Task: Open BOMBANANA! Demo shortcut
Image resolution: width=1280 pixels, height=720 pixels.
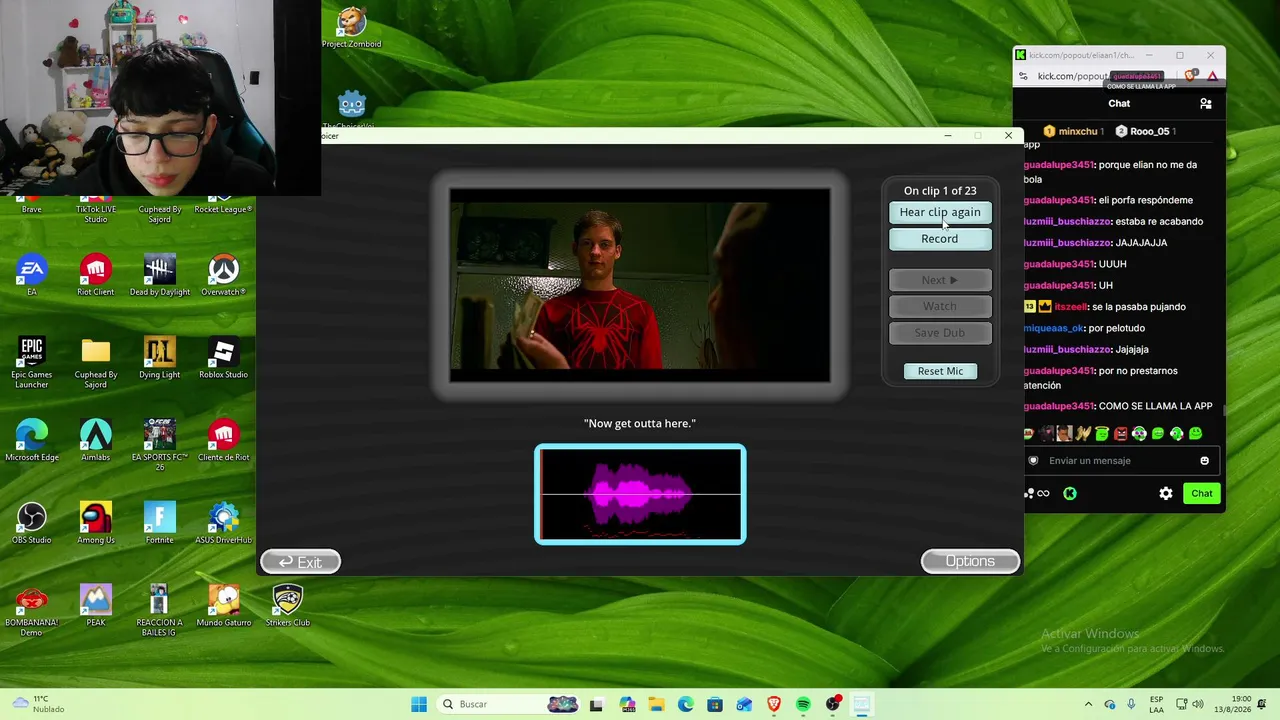Action: [x=32, y=611]
